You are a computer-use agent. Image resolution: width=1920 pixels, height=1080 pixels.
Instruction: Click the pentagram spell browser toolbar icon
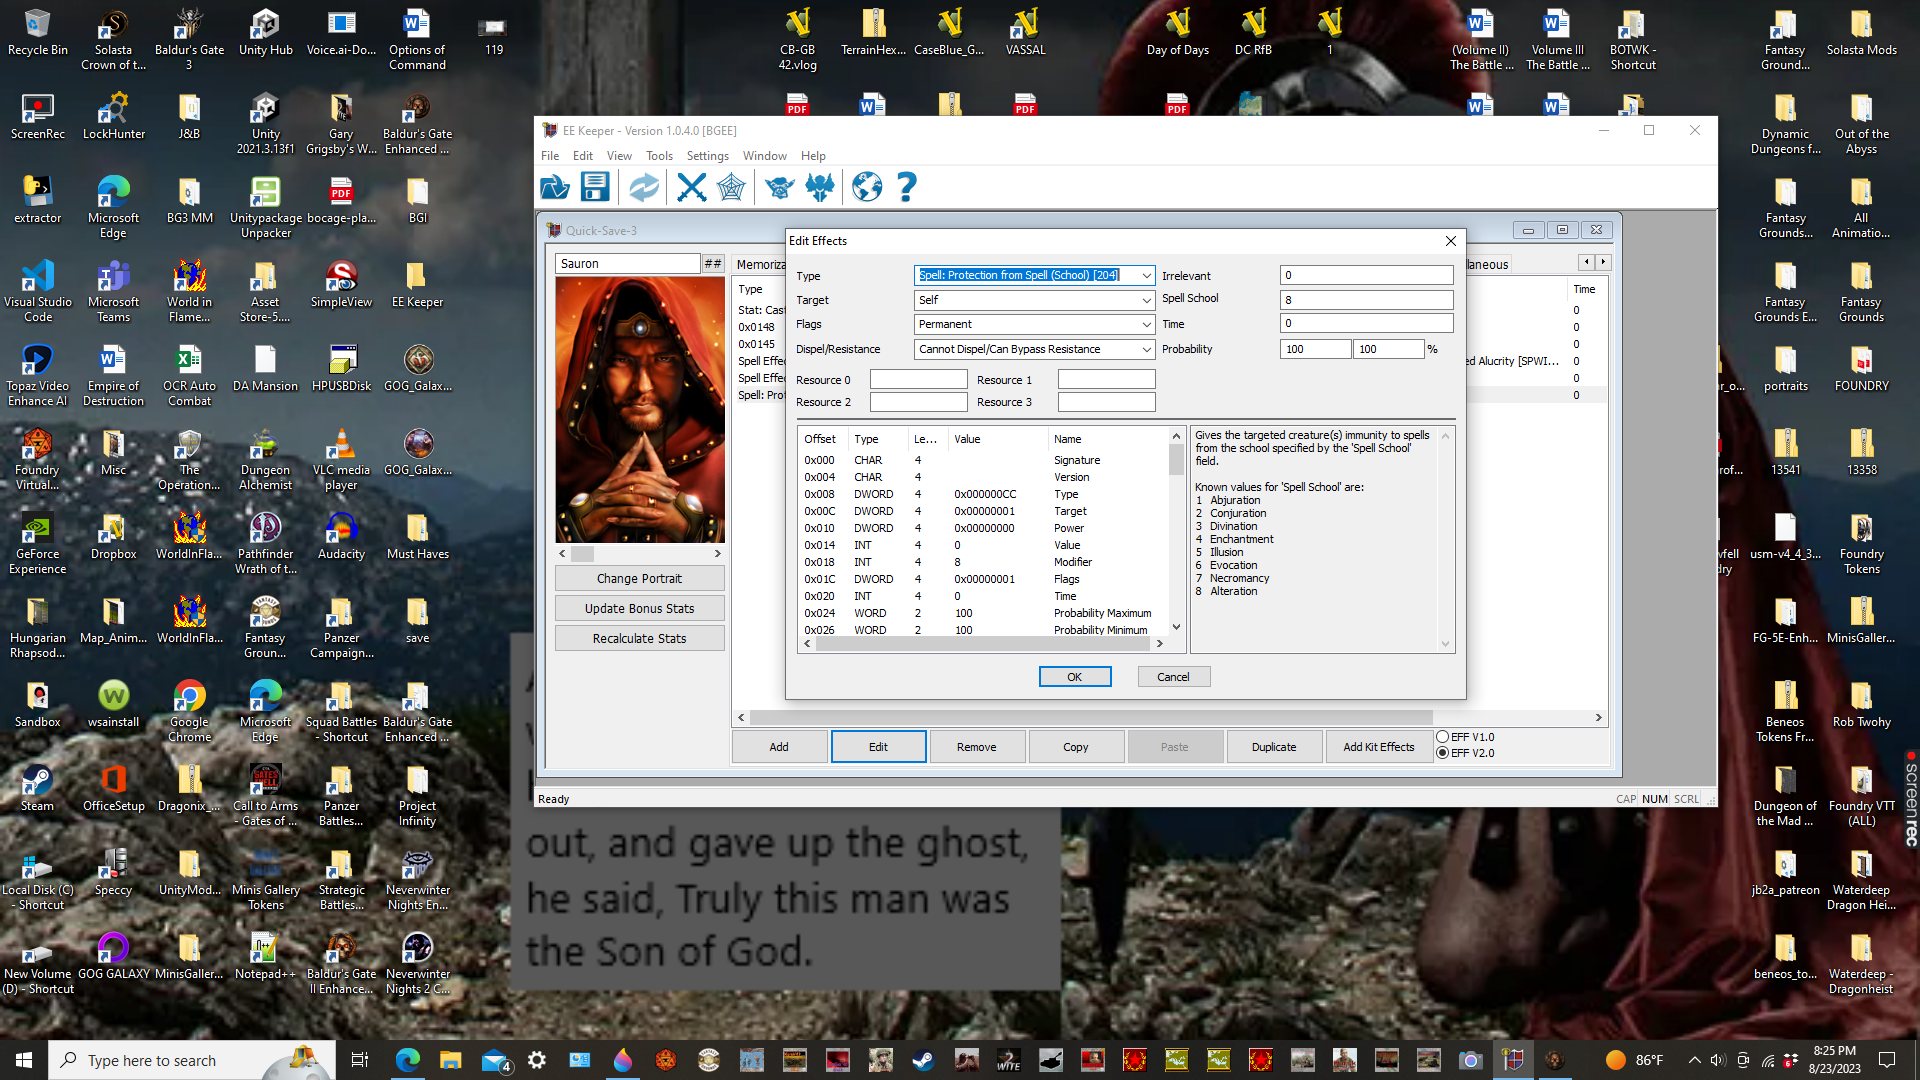(731, 187)
